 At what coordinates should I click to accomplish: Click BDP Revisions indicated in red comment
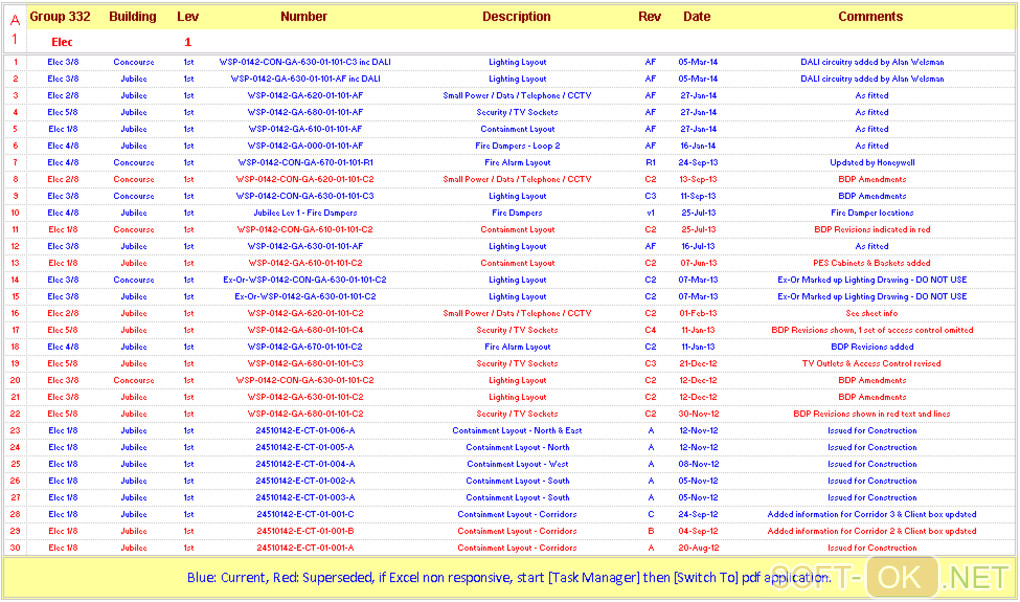(x=872, y=230)
